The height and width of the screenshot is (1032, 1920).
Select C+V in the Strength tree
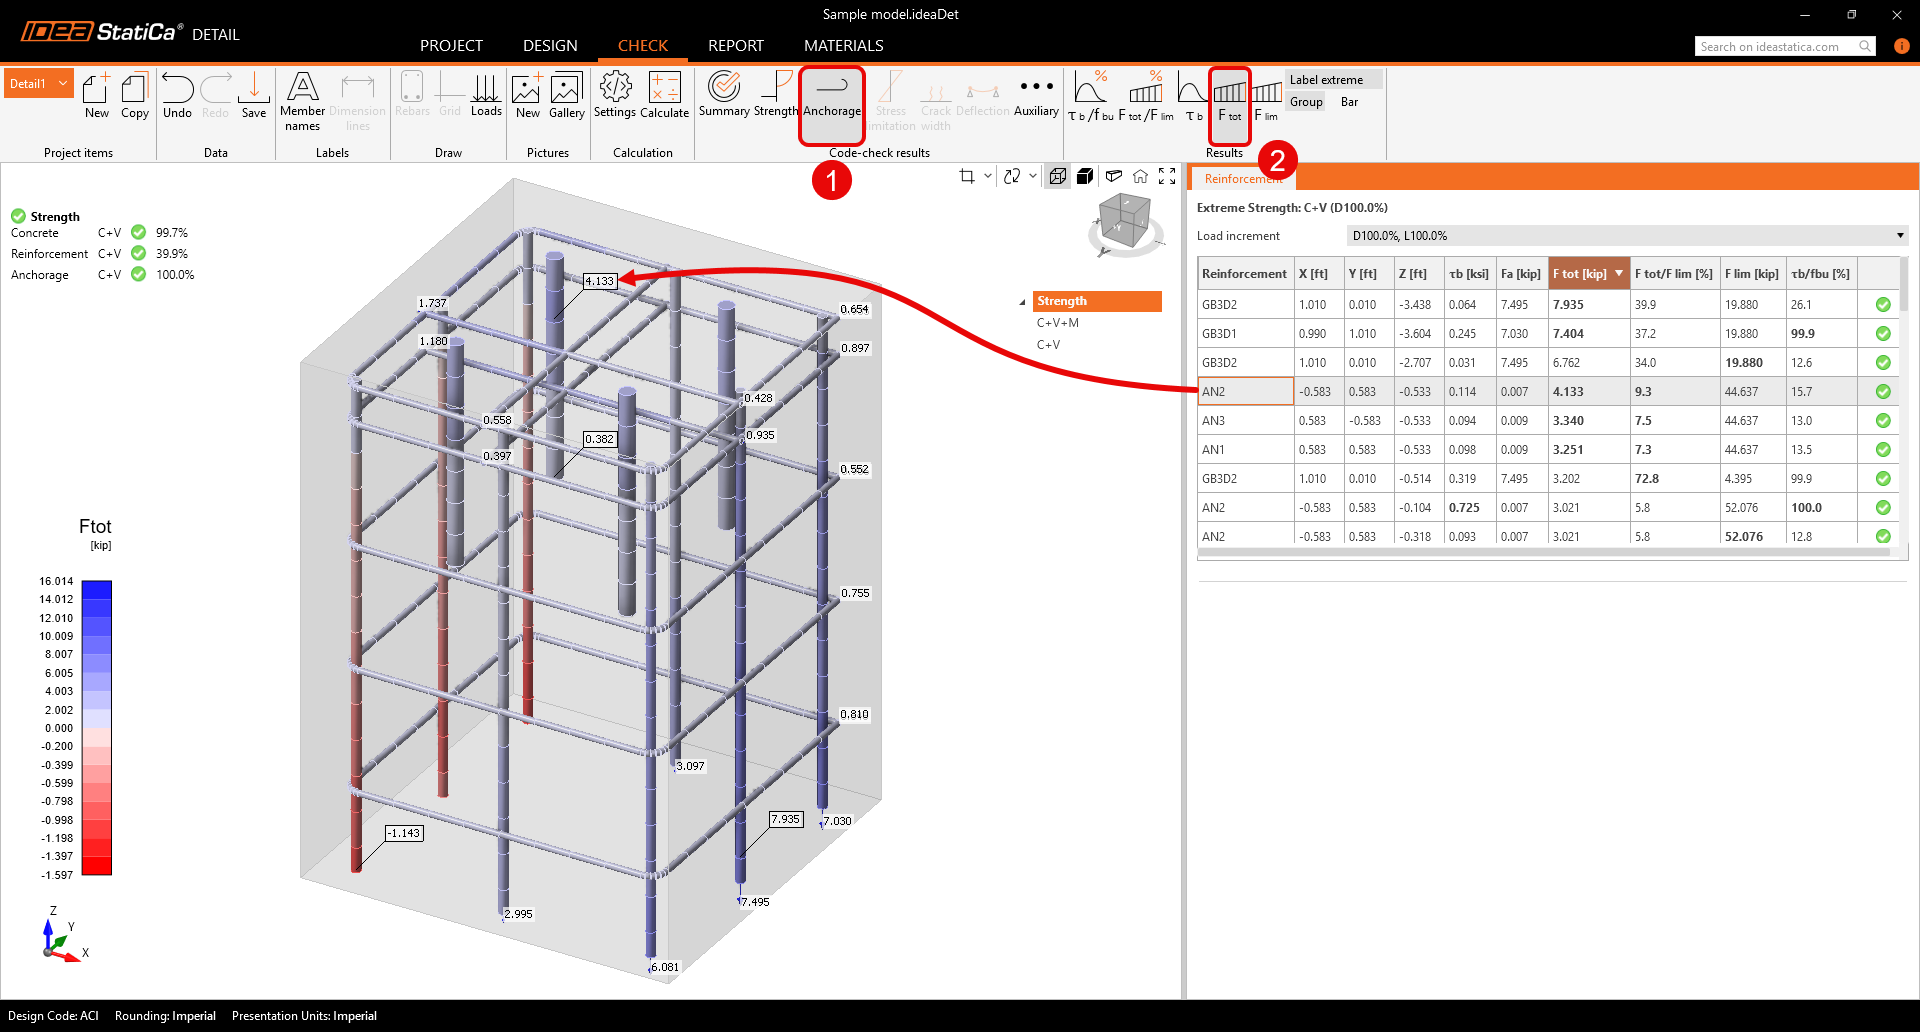pyautogui.click(x=1048, y=345)
